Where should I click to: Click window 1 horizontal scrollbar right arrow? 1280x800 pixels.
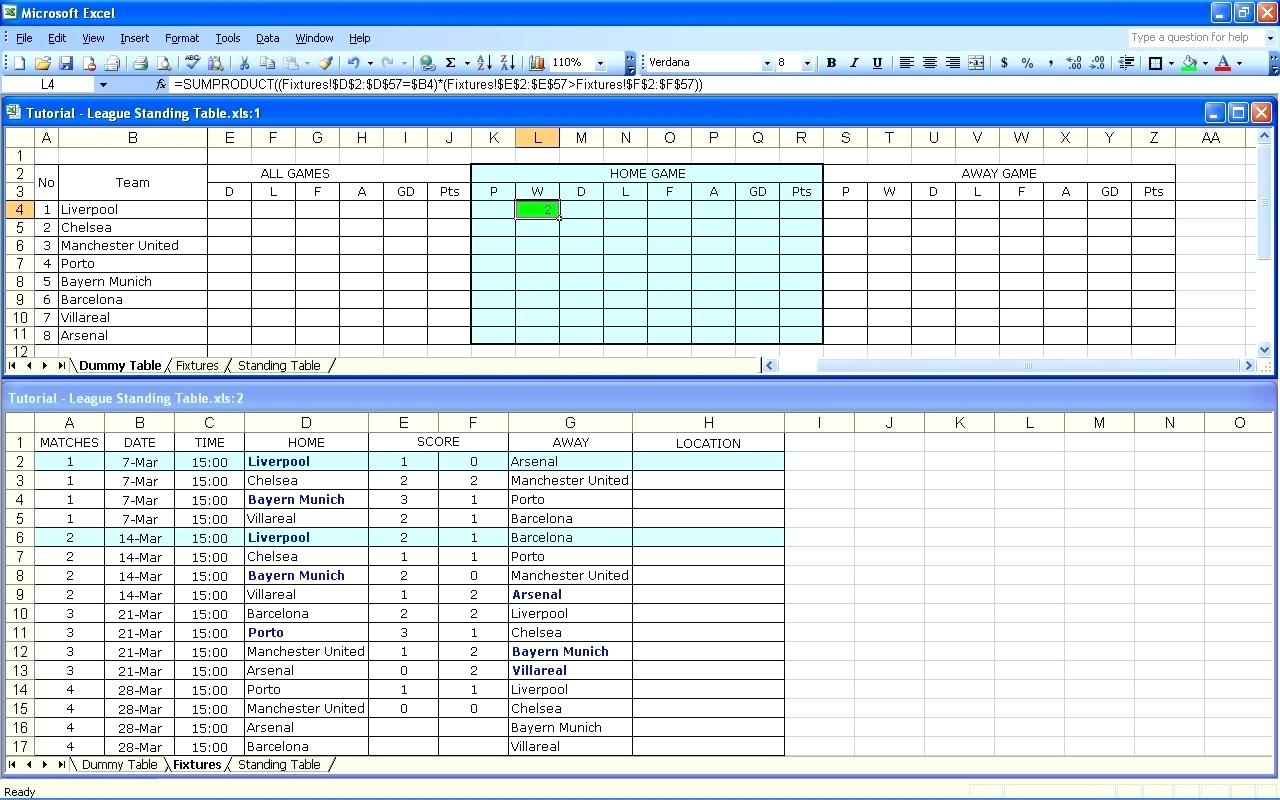tap(1248, 366)
